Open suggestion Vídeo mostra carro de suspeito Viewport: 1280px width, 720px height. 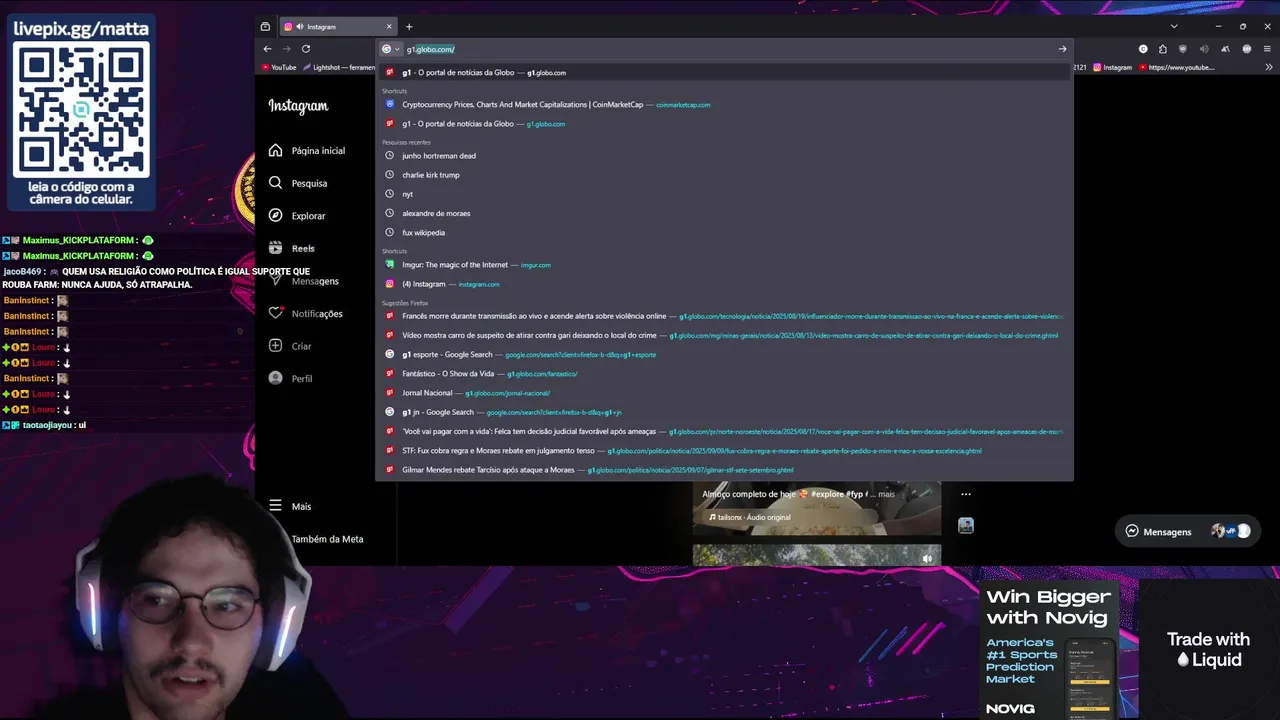pyautogui.click(x=724, y=335)
